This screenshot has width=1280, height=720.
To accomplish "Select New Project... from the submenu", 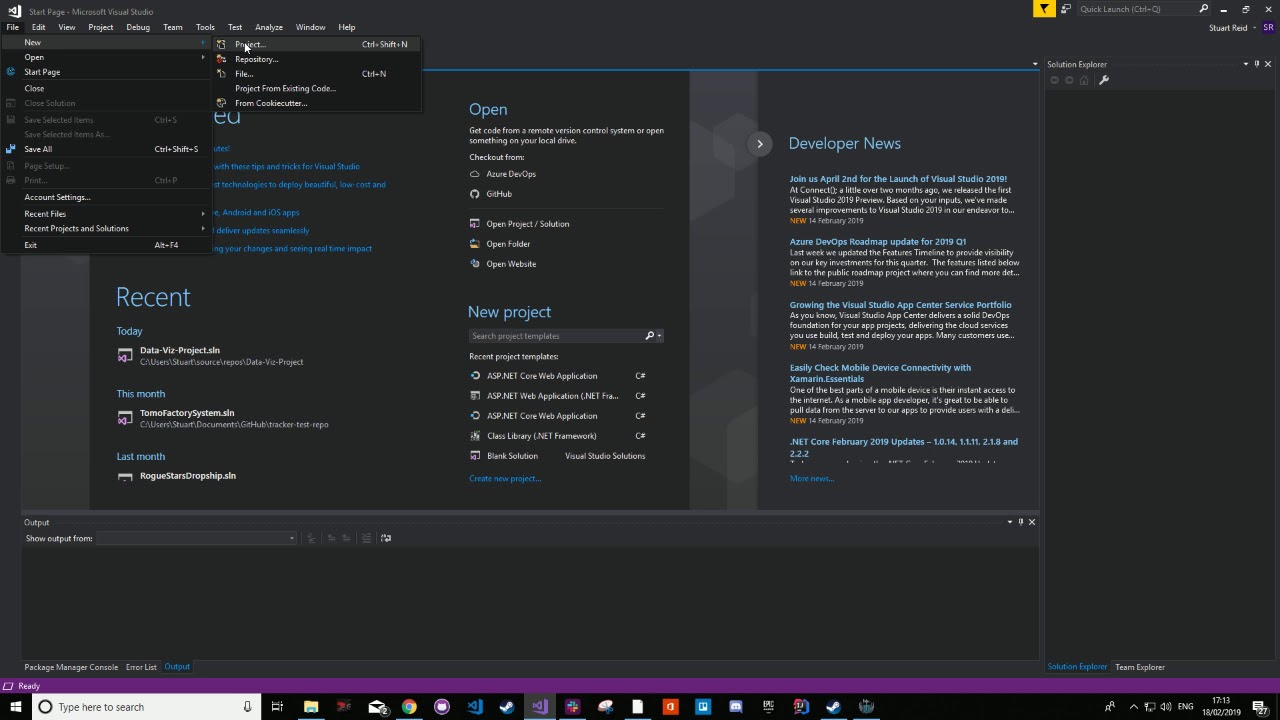I will pyautogui.click(x=316, y=44).
